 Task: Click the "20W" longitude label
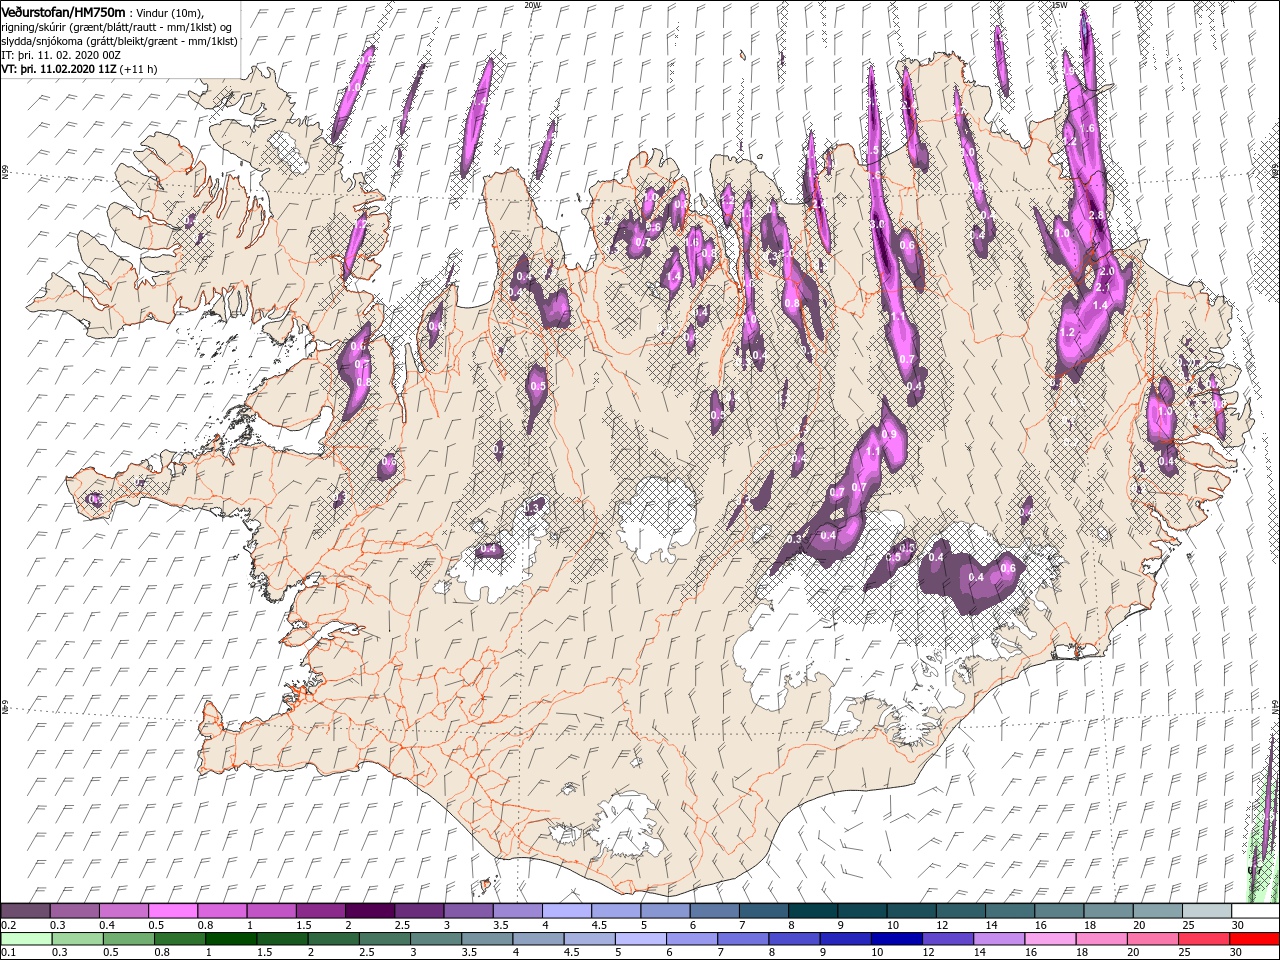tap(532, 5)
